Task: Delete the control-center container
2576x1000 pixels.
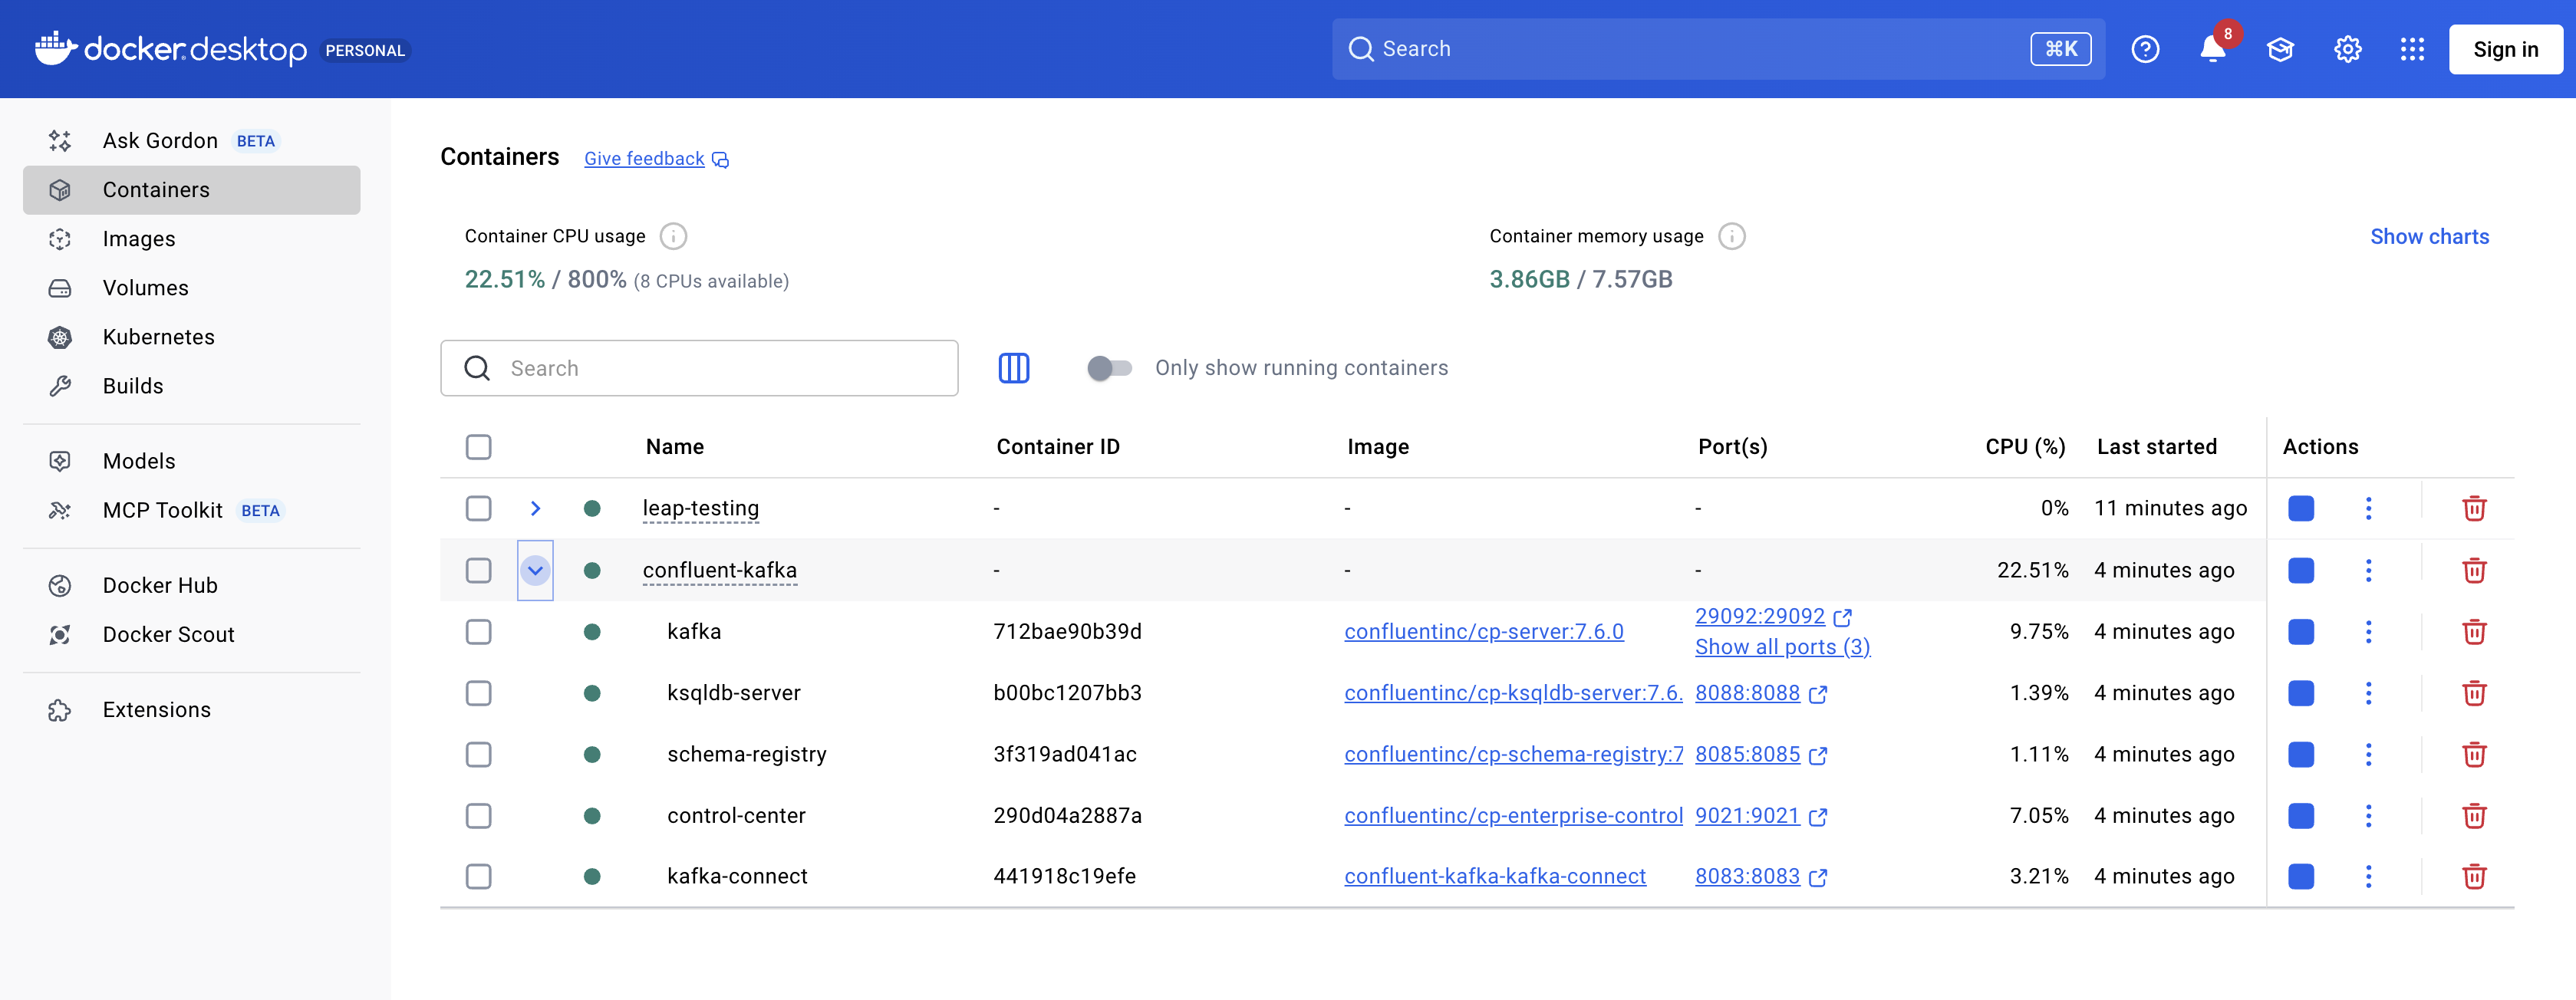Action: (2474, 816)
